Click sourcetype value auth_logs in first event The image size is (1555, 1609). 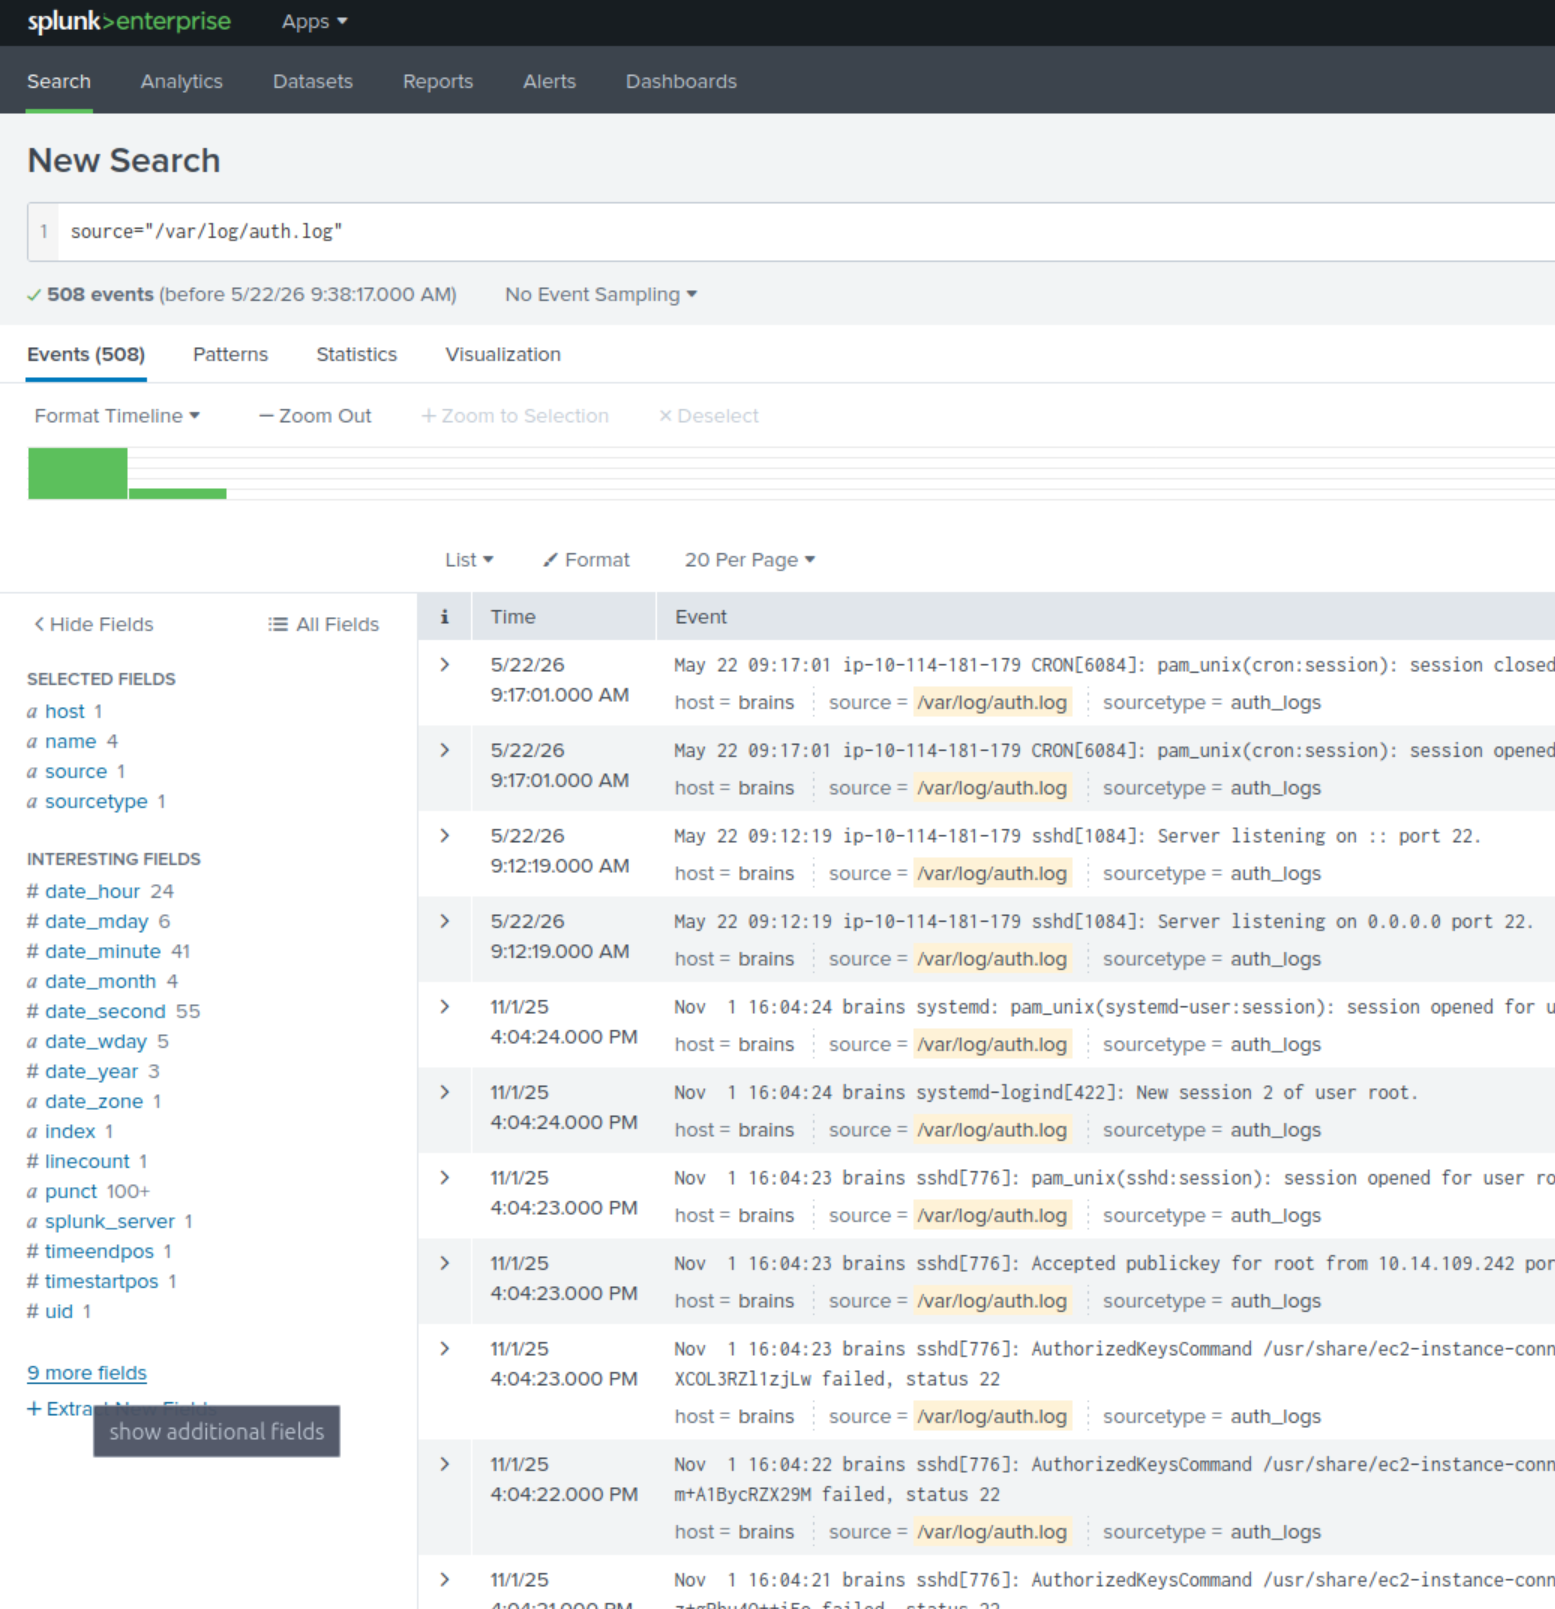click(1275, 702)
